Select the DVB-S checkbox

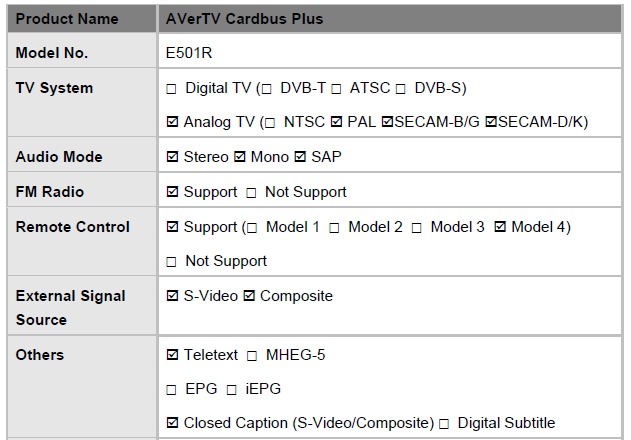tap(401, 89)
